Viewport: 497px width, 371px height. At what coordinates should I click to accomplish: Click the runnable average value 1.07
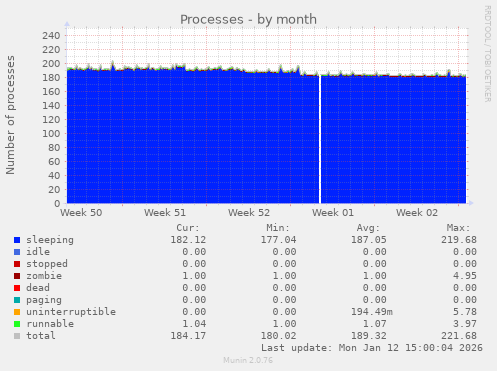(x=375, y=324)
